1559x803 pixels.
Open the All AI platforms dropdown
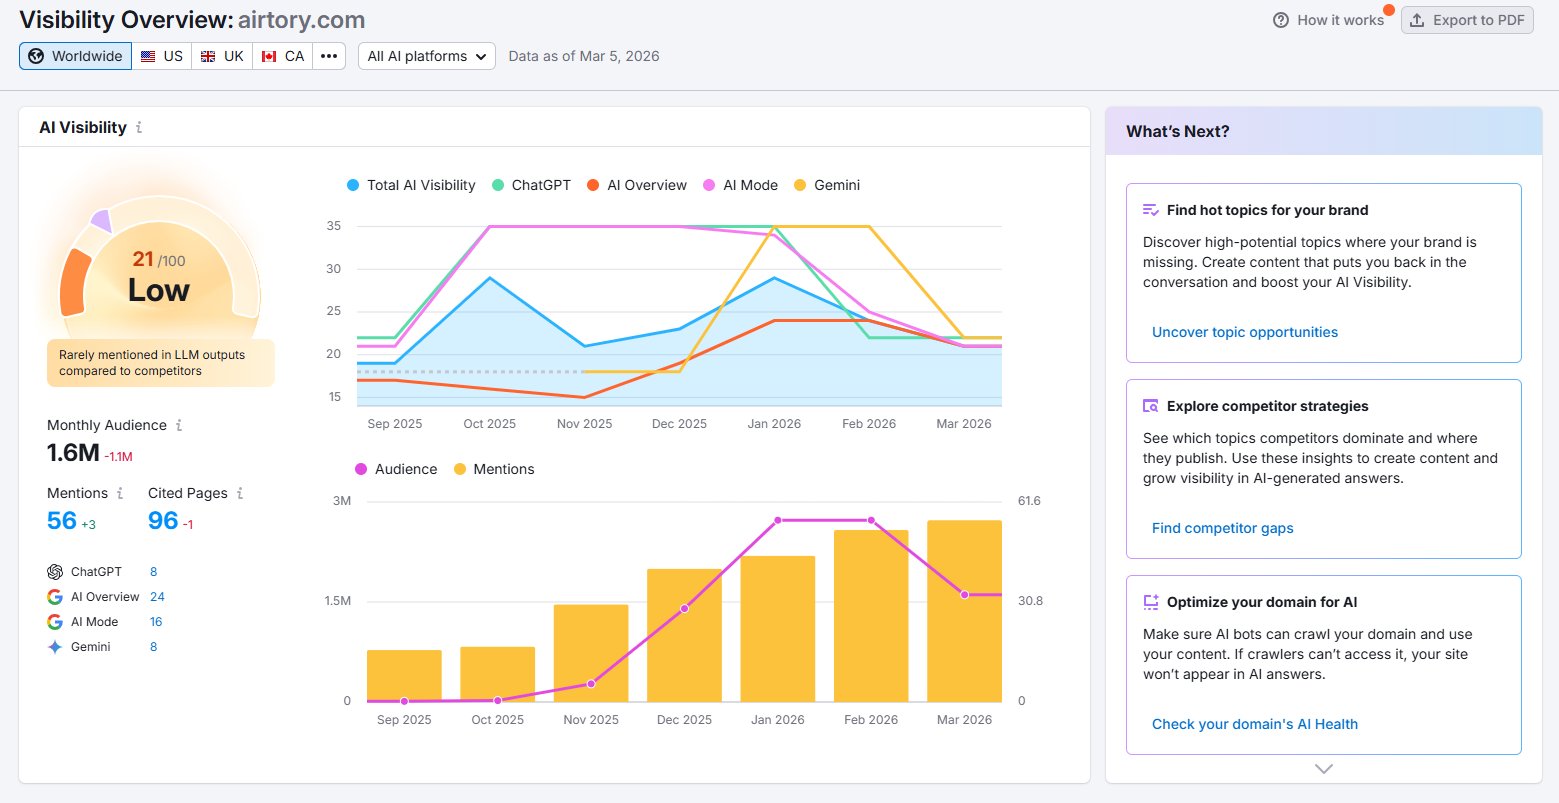(x=427, y=56)
